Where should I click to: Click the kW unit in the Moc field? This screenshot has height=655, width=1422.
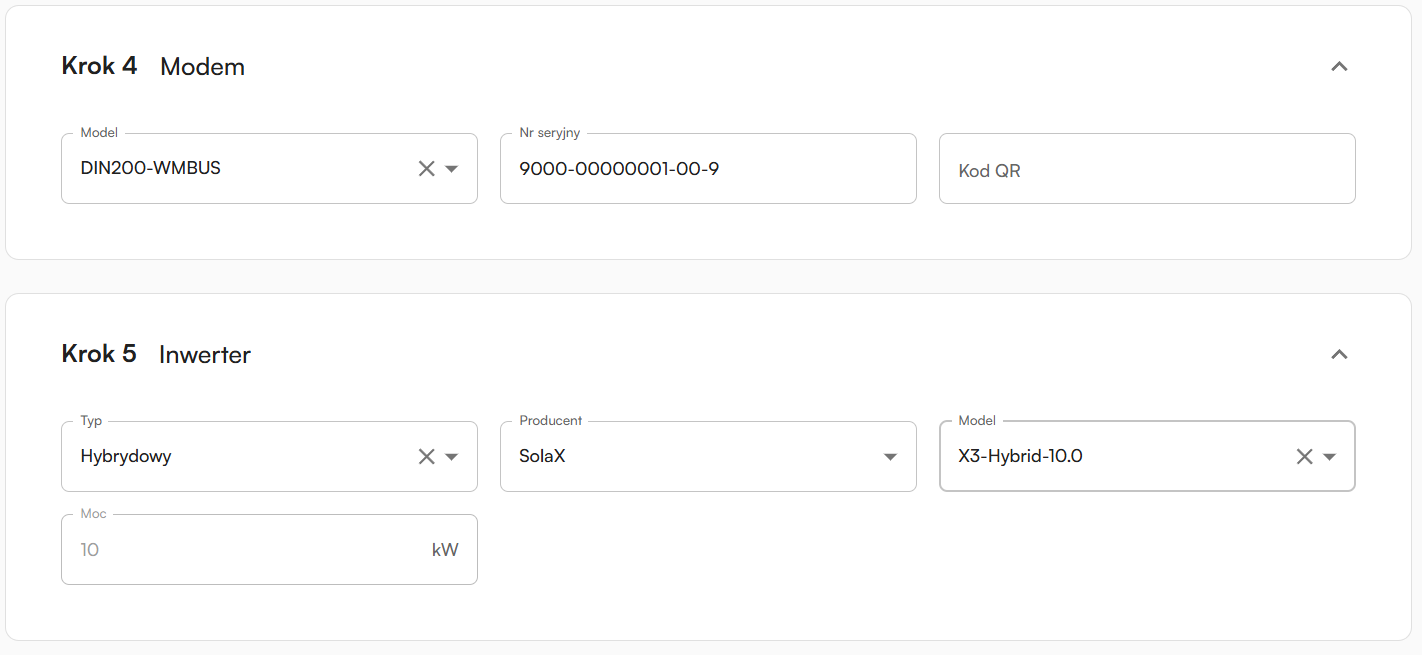[445, 550]
